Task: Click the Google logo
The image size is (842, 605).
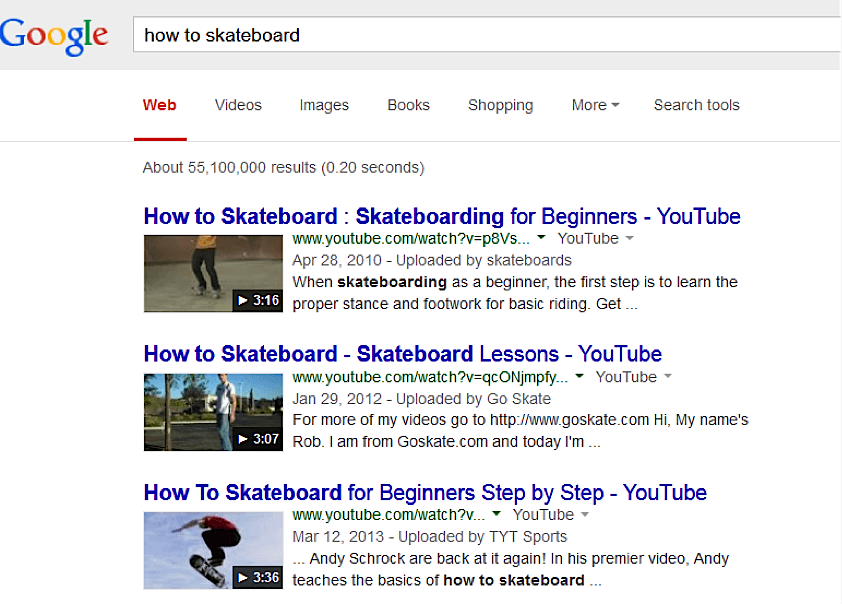Action: point(54,34)
